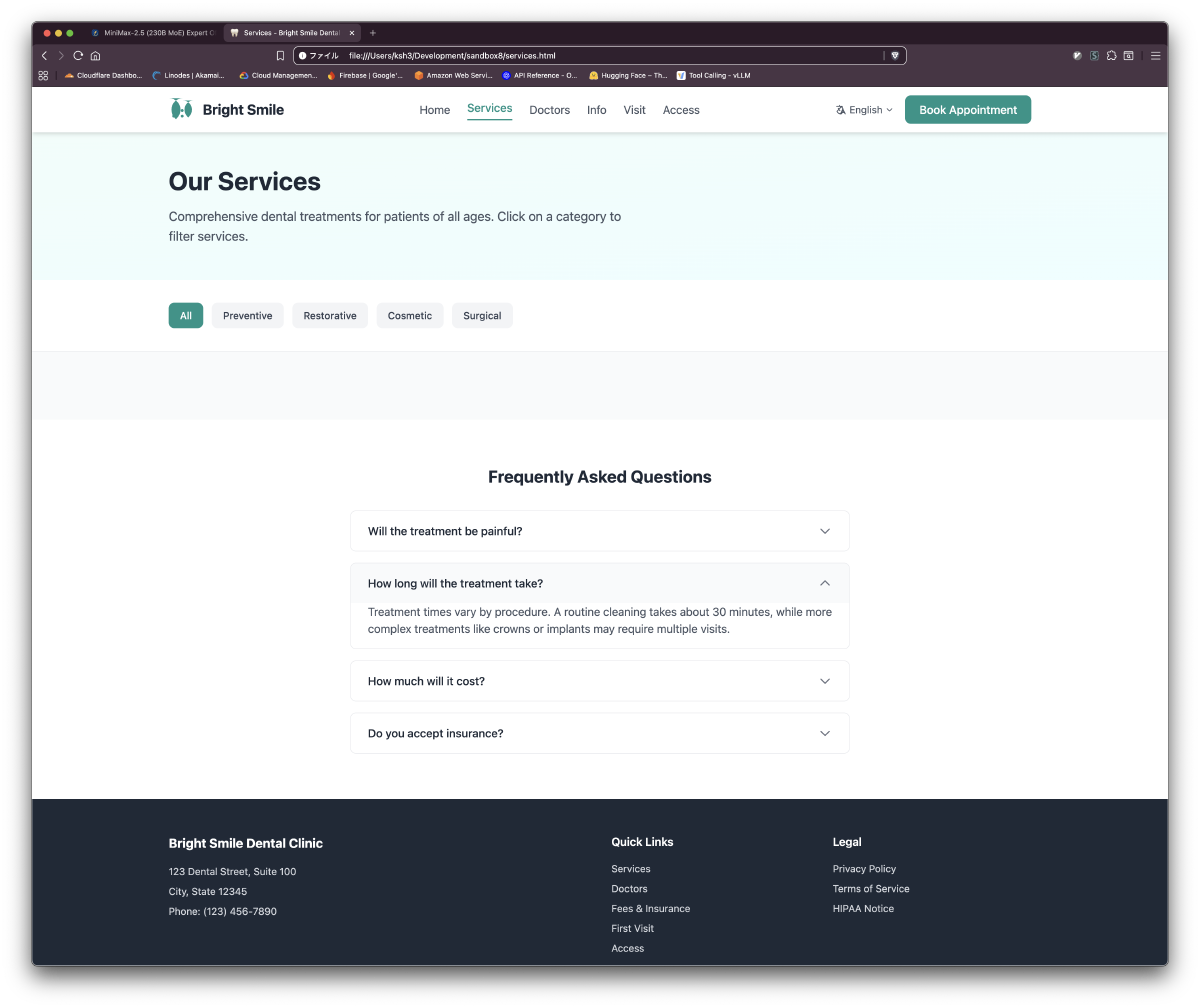1200x1008 pixels.
Task: Click the home icon in browser toolbar
Action: pyautogui.click(x=95, y=56)
